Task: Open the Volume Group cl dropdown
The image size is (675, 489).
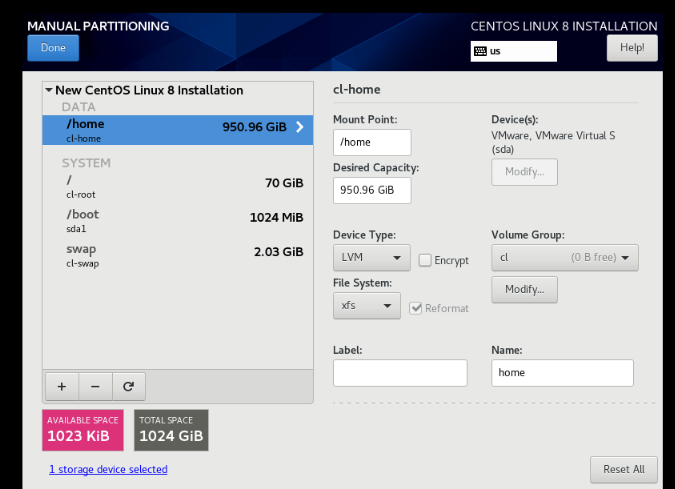Action: click(x=564, y=257)
